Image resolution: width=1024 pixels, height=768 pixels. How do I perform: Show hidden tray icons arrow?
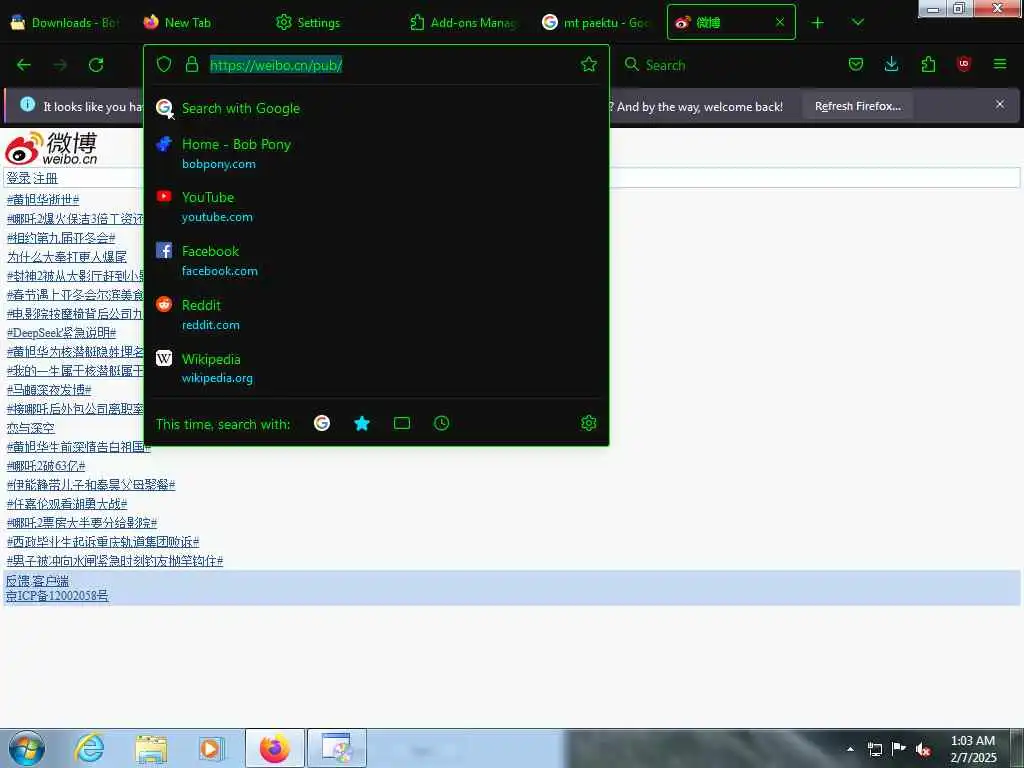(850, 749)
